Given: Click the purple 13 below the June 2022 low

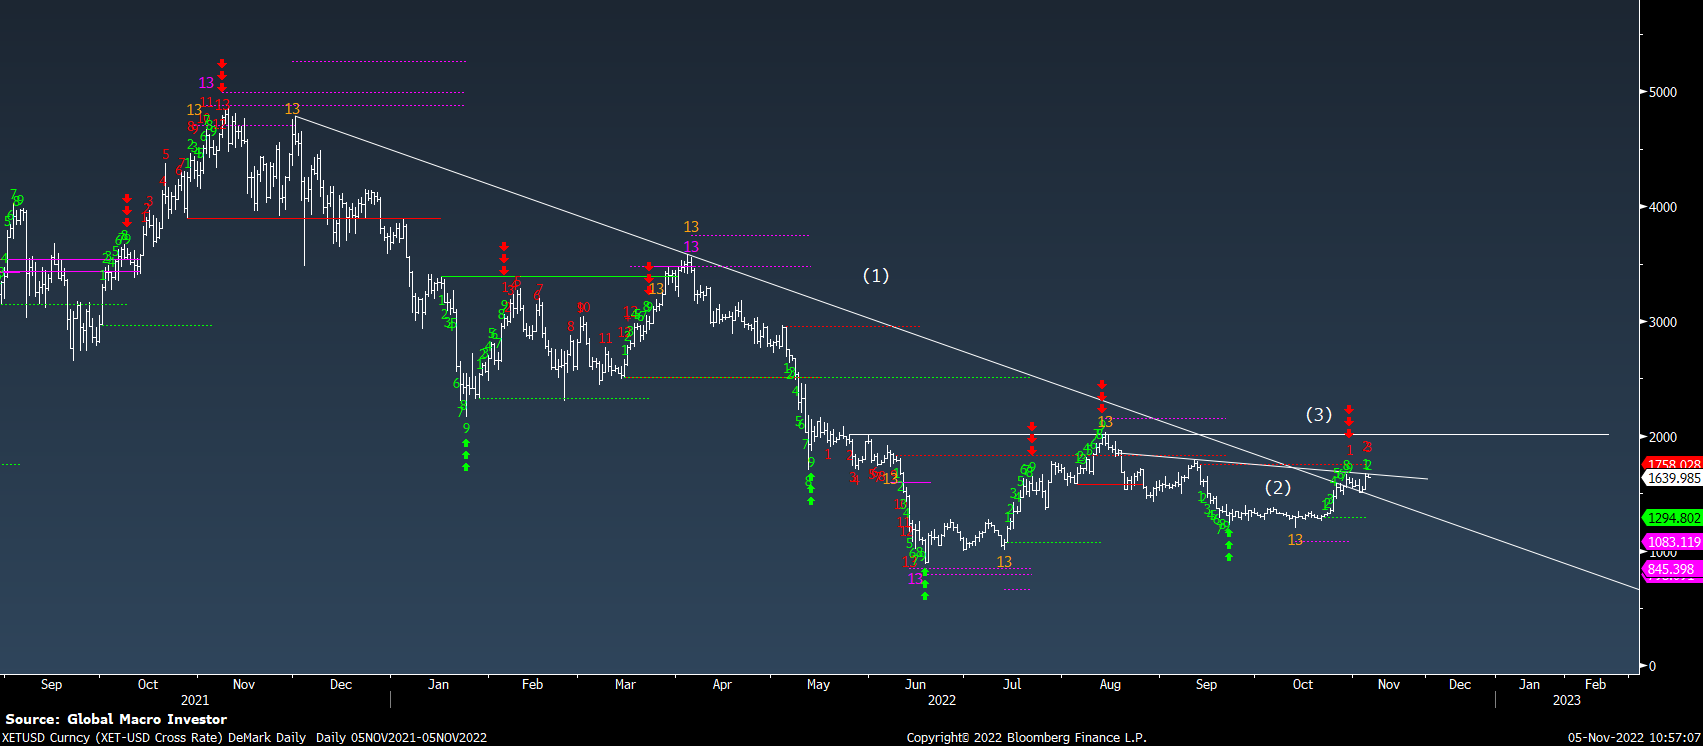Looking at the screenshot, I should coord(915,579).
